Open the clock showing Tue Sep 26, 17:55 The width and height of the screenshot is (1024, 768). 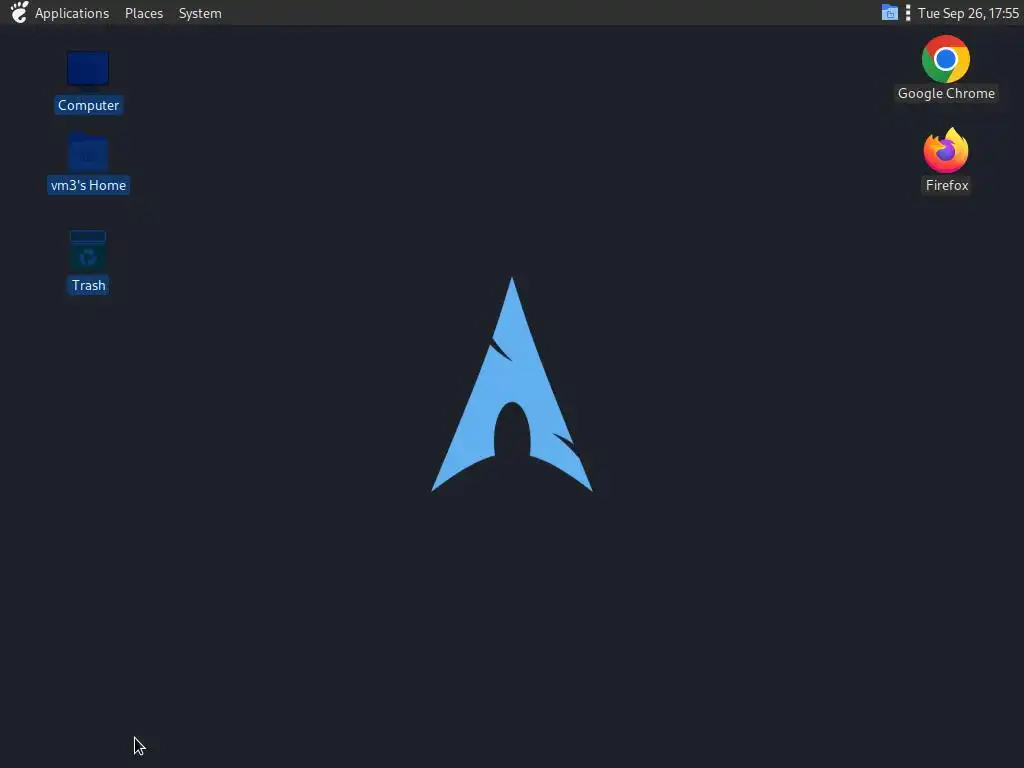968,13
